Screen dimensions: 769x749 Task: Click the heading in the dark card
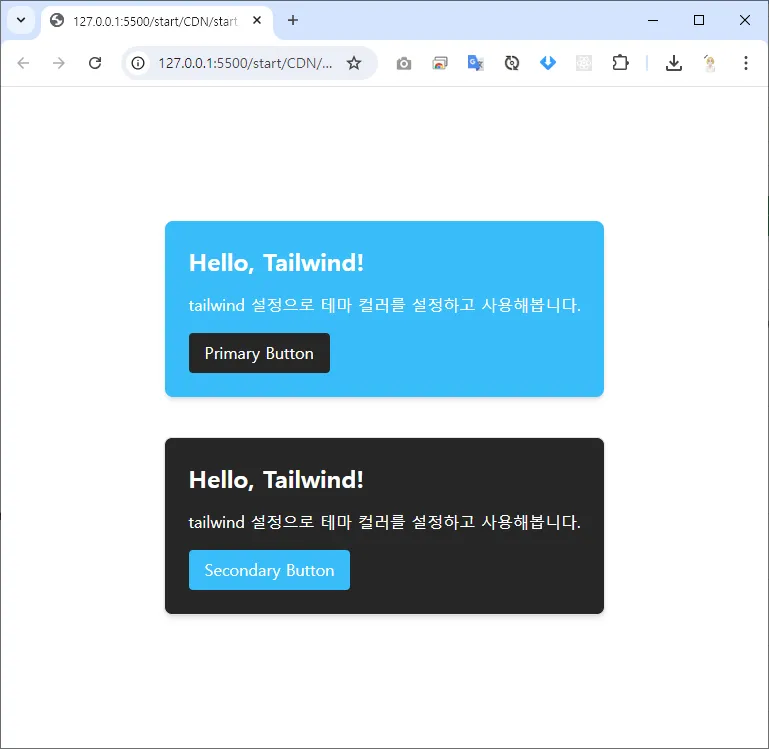click(x=276, y=480)
